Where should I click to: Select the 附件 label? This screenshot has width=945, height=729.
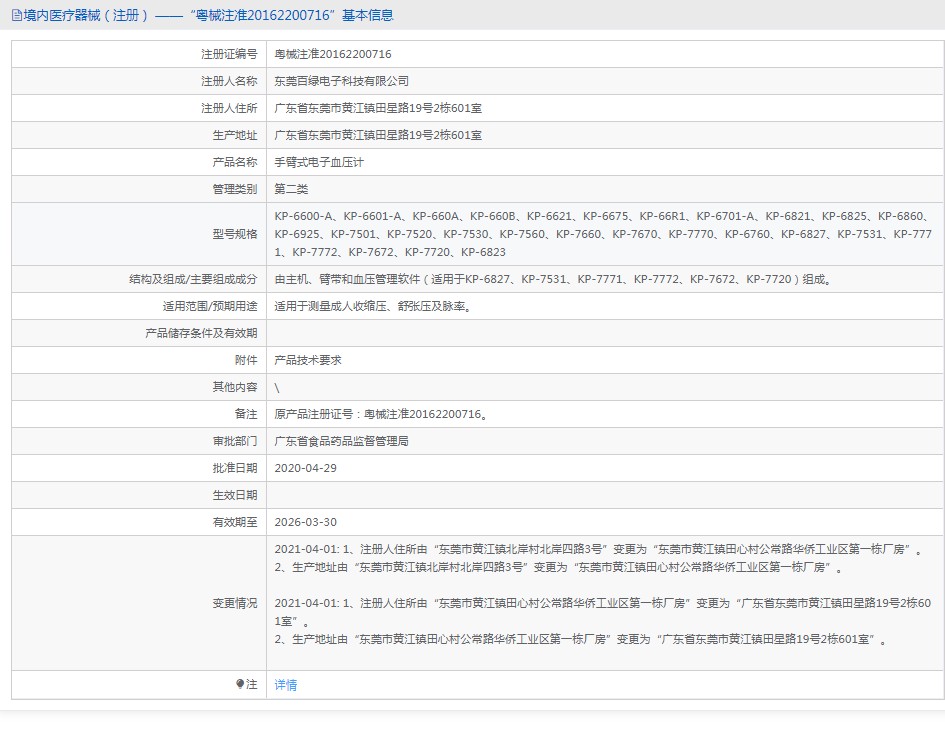246,360
